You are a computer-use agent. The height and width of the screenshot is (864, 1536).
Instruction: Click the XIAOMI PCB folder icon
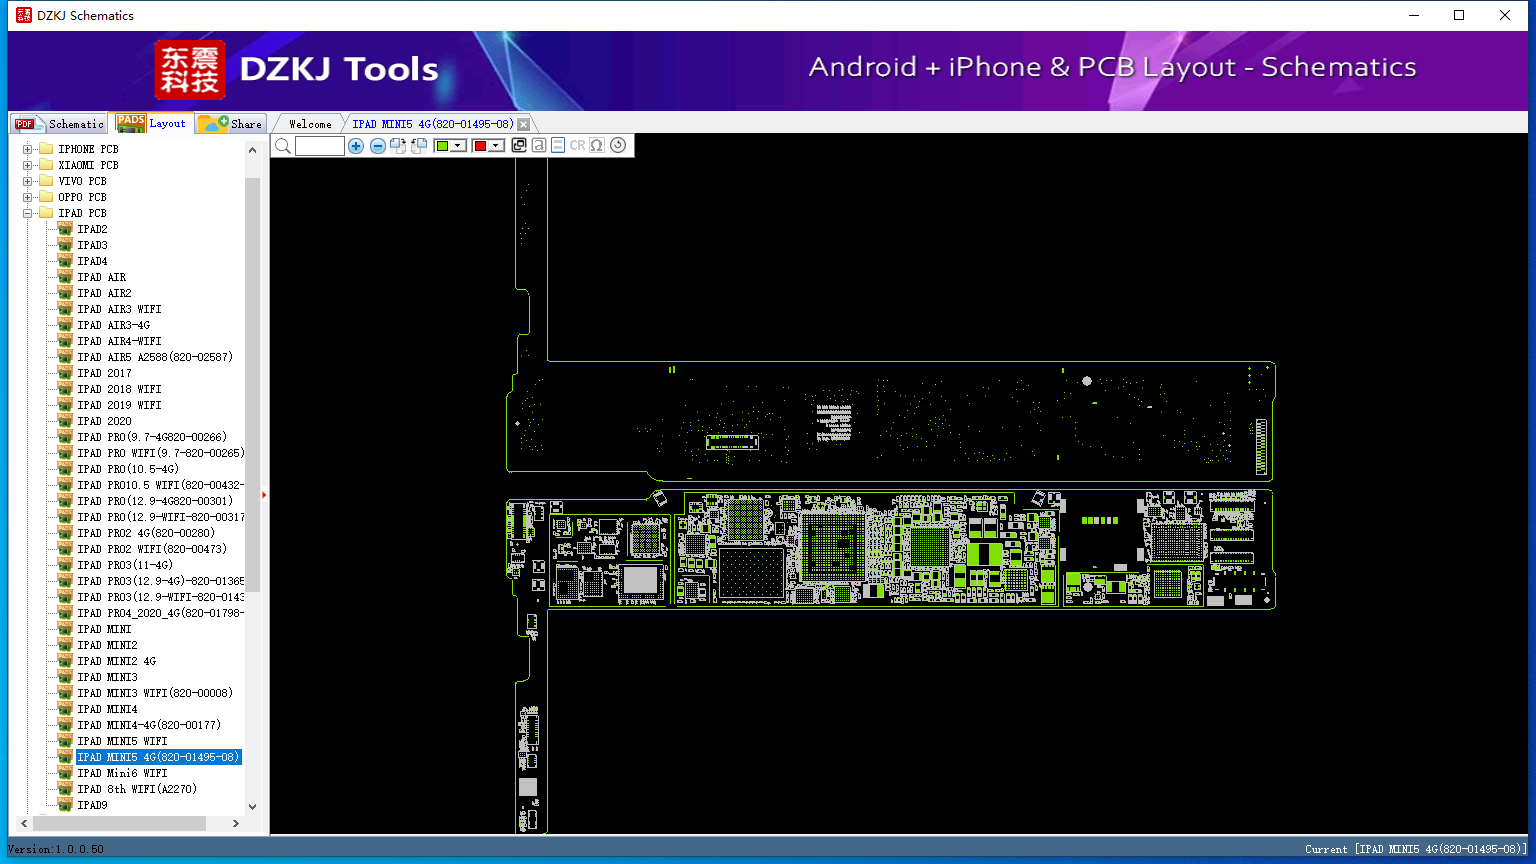click(x=46, y=165)
